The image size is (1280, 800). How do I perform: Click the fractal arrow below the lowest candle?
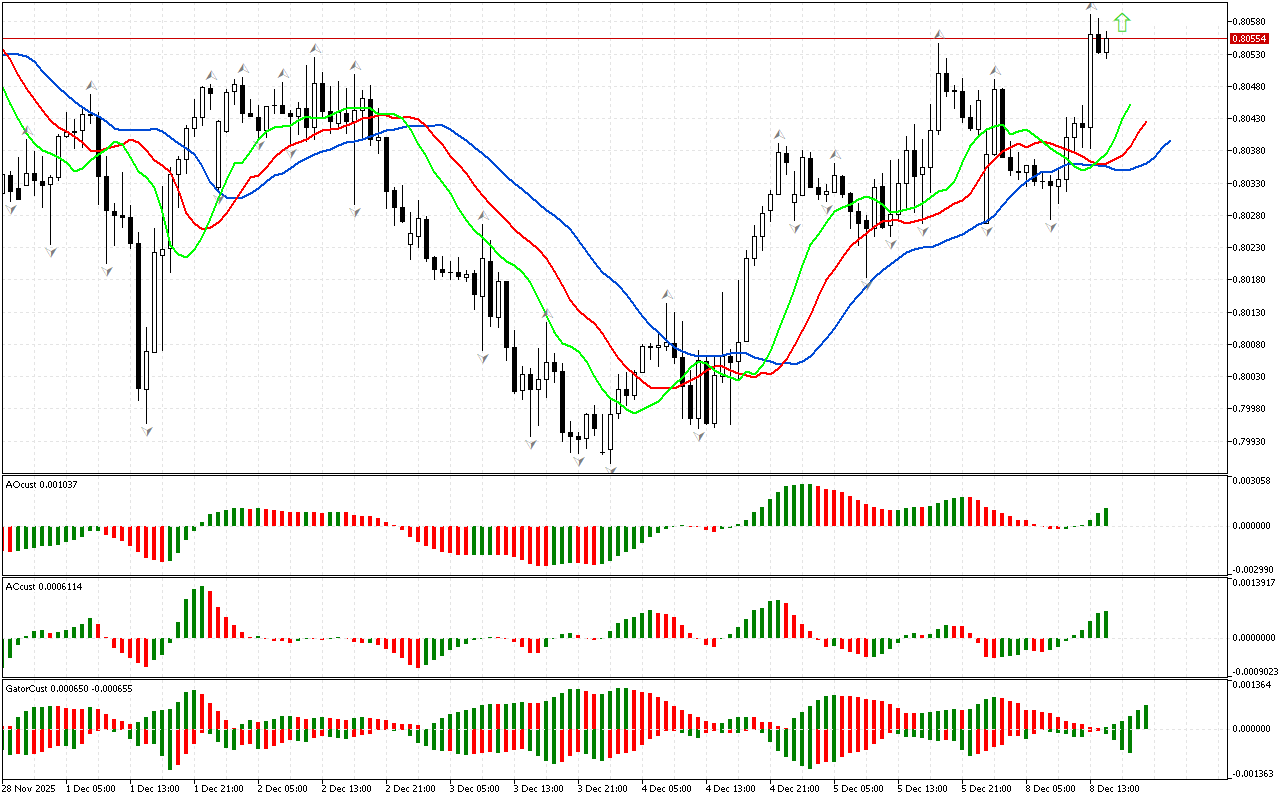(610, 468)
